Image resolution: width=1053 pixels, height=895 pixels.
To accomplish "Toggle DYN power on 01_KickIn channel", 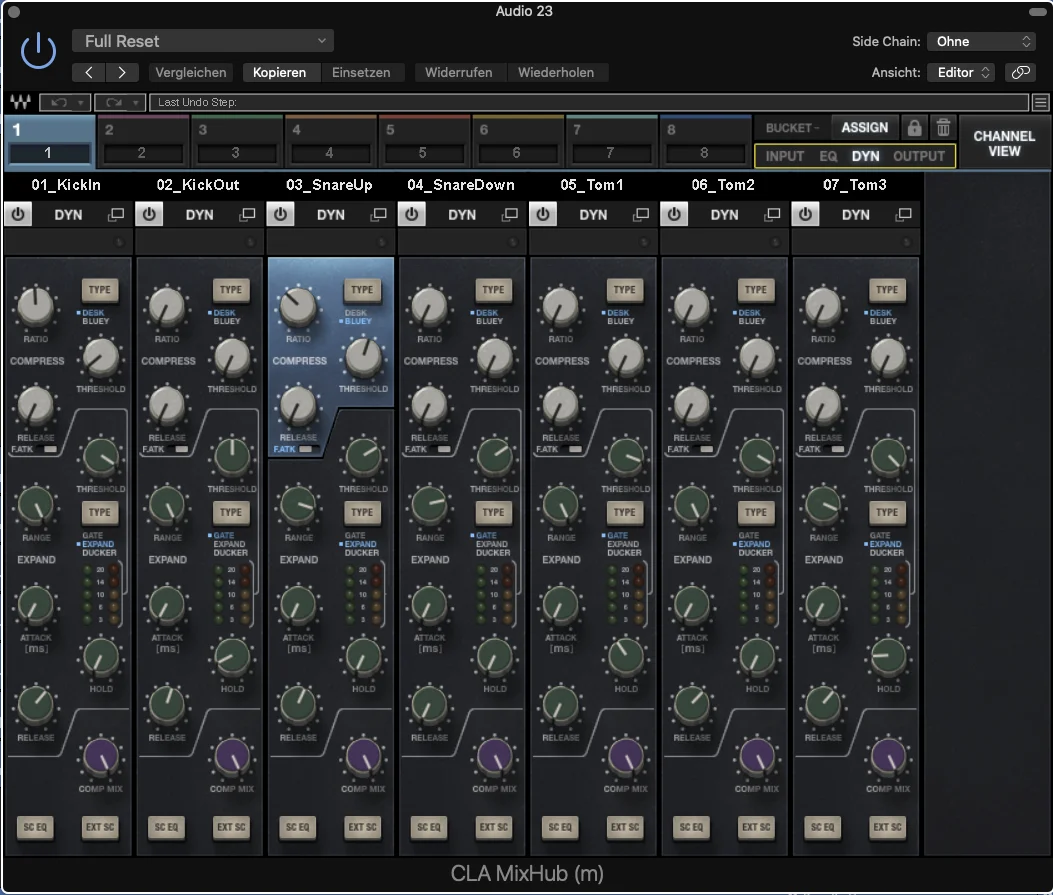I will tap(18, 215).
